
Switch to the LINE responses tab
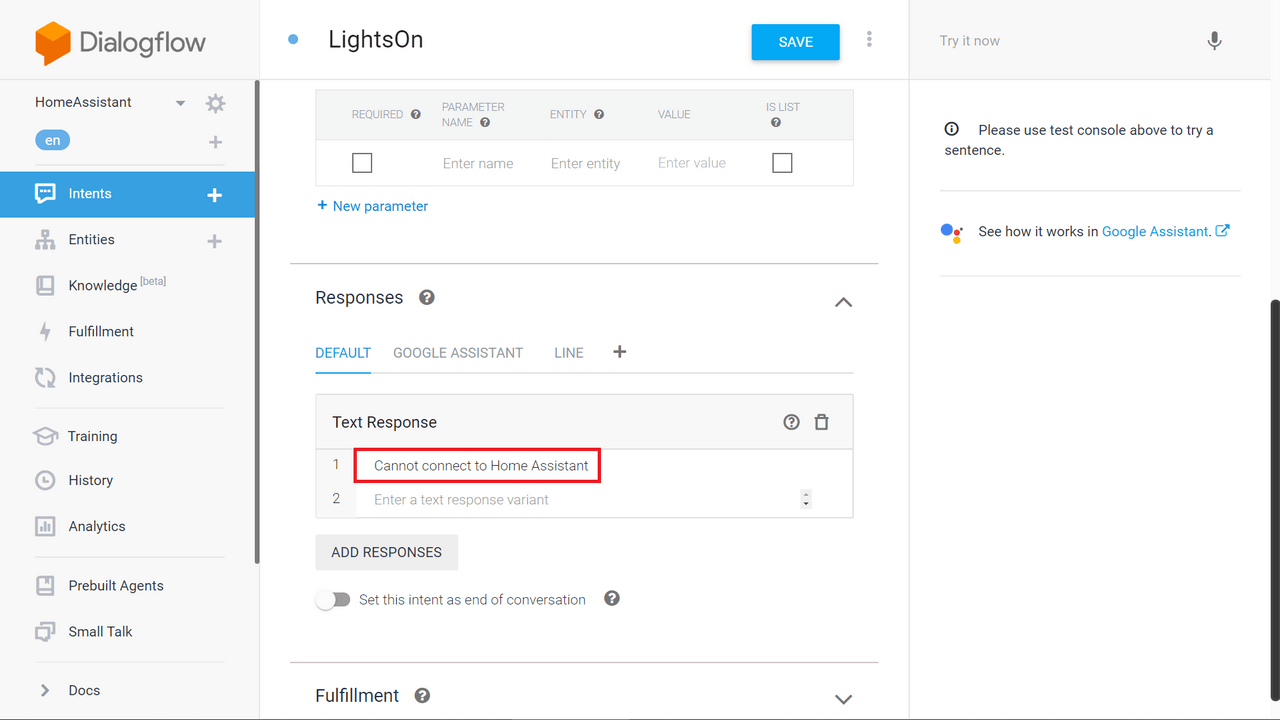coord(569,353)
